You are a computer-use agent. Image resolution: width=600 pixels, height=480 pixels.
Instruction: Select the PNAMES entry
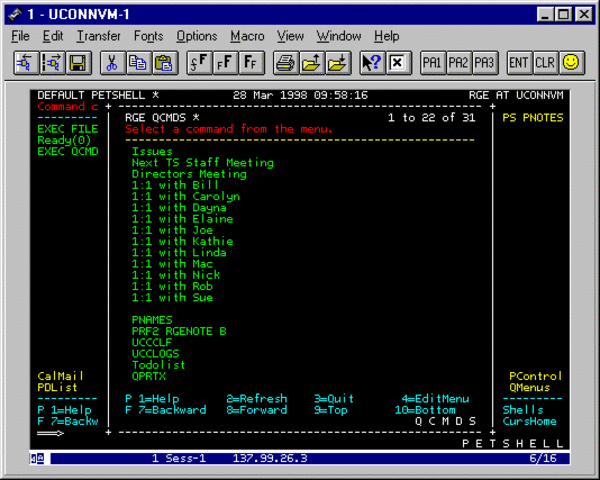152,320
